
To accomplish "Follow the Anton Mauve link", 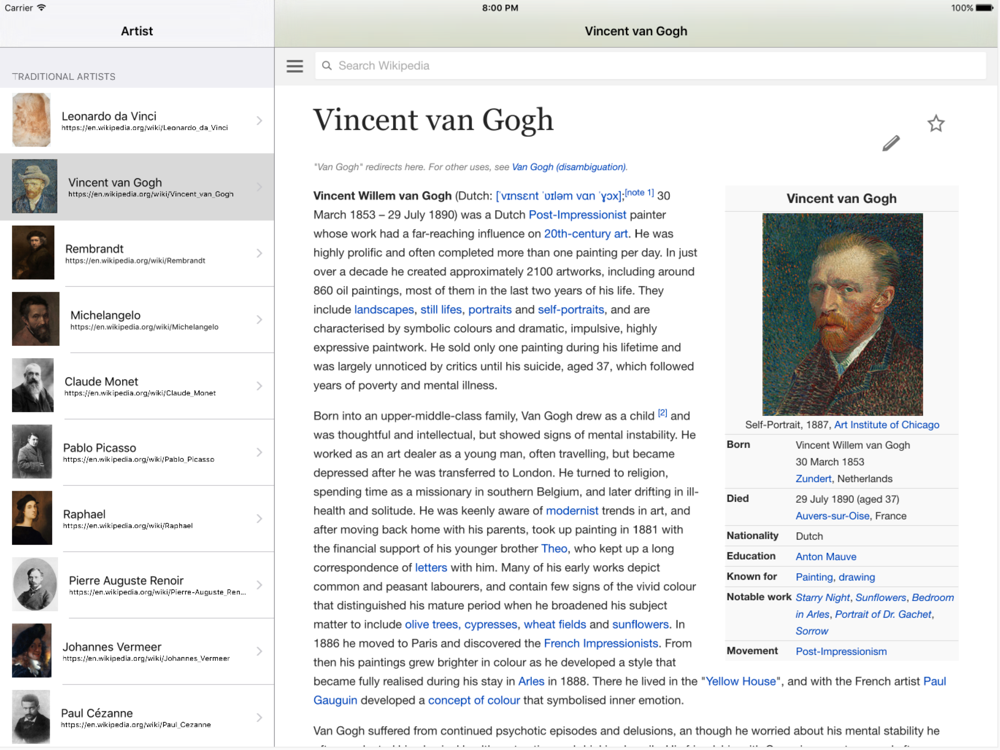I will point(826,557).
